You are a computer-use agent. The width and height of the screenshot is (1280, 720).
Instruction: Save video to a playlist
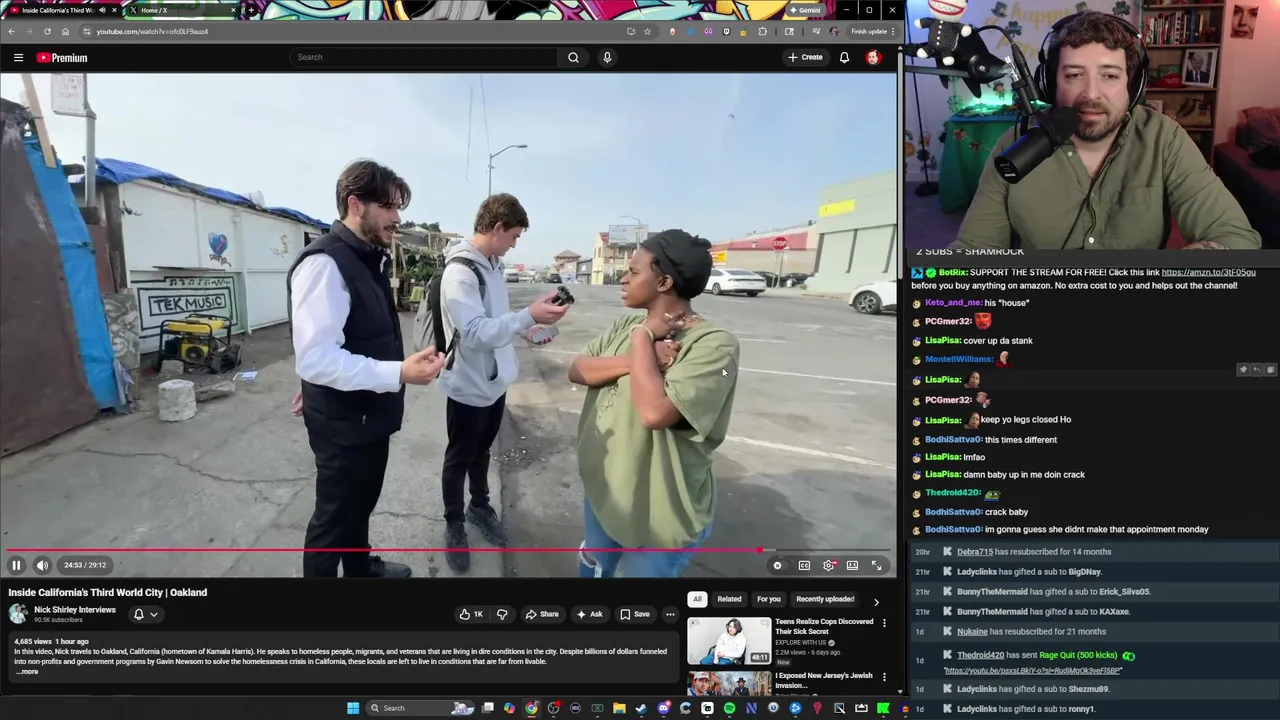click(634, 614)
